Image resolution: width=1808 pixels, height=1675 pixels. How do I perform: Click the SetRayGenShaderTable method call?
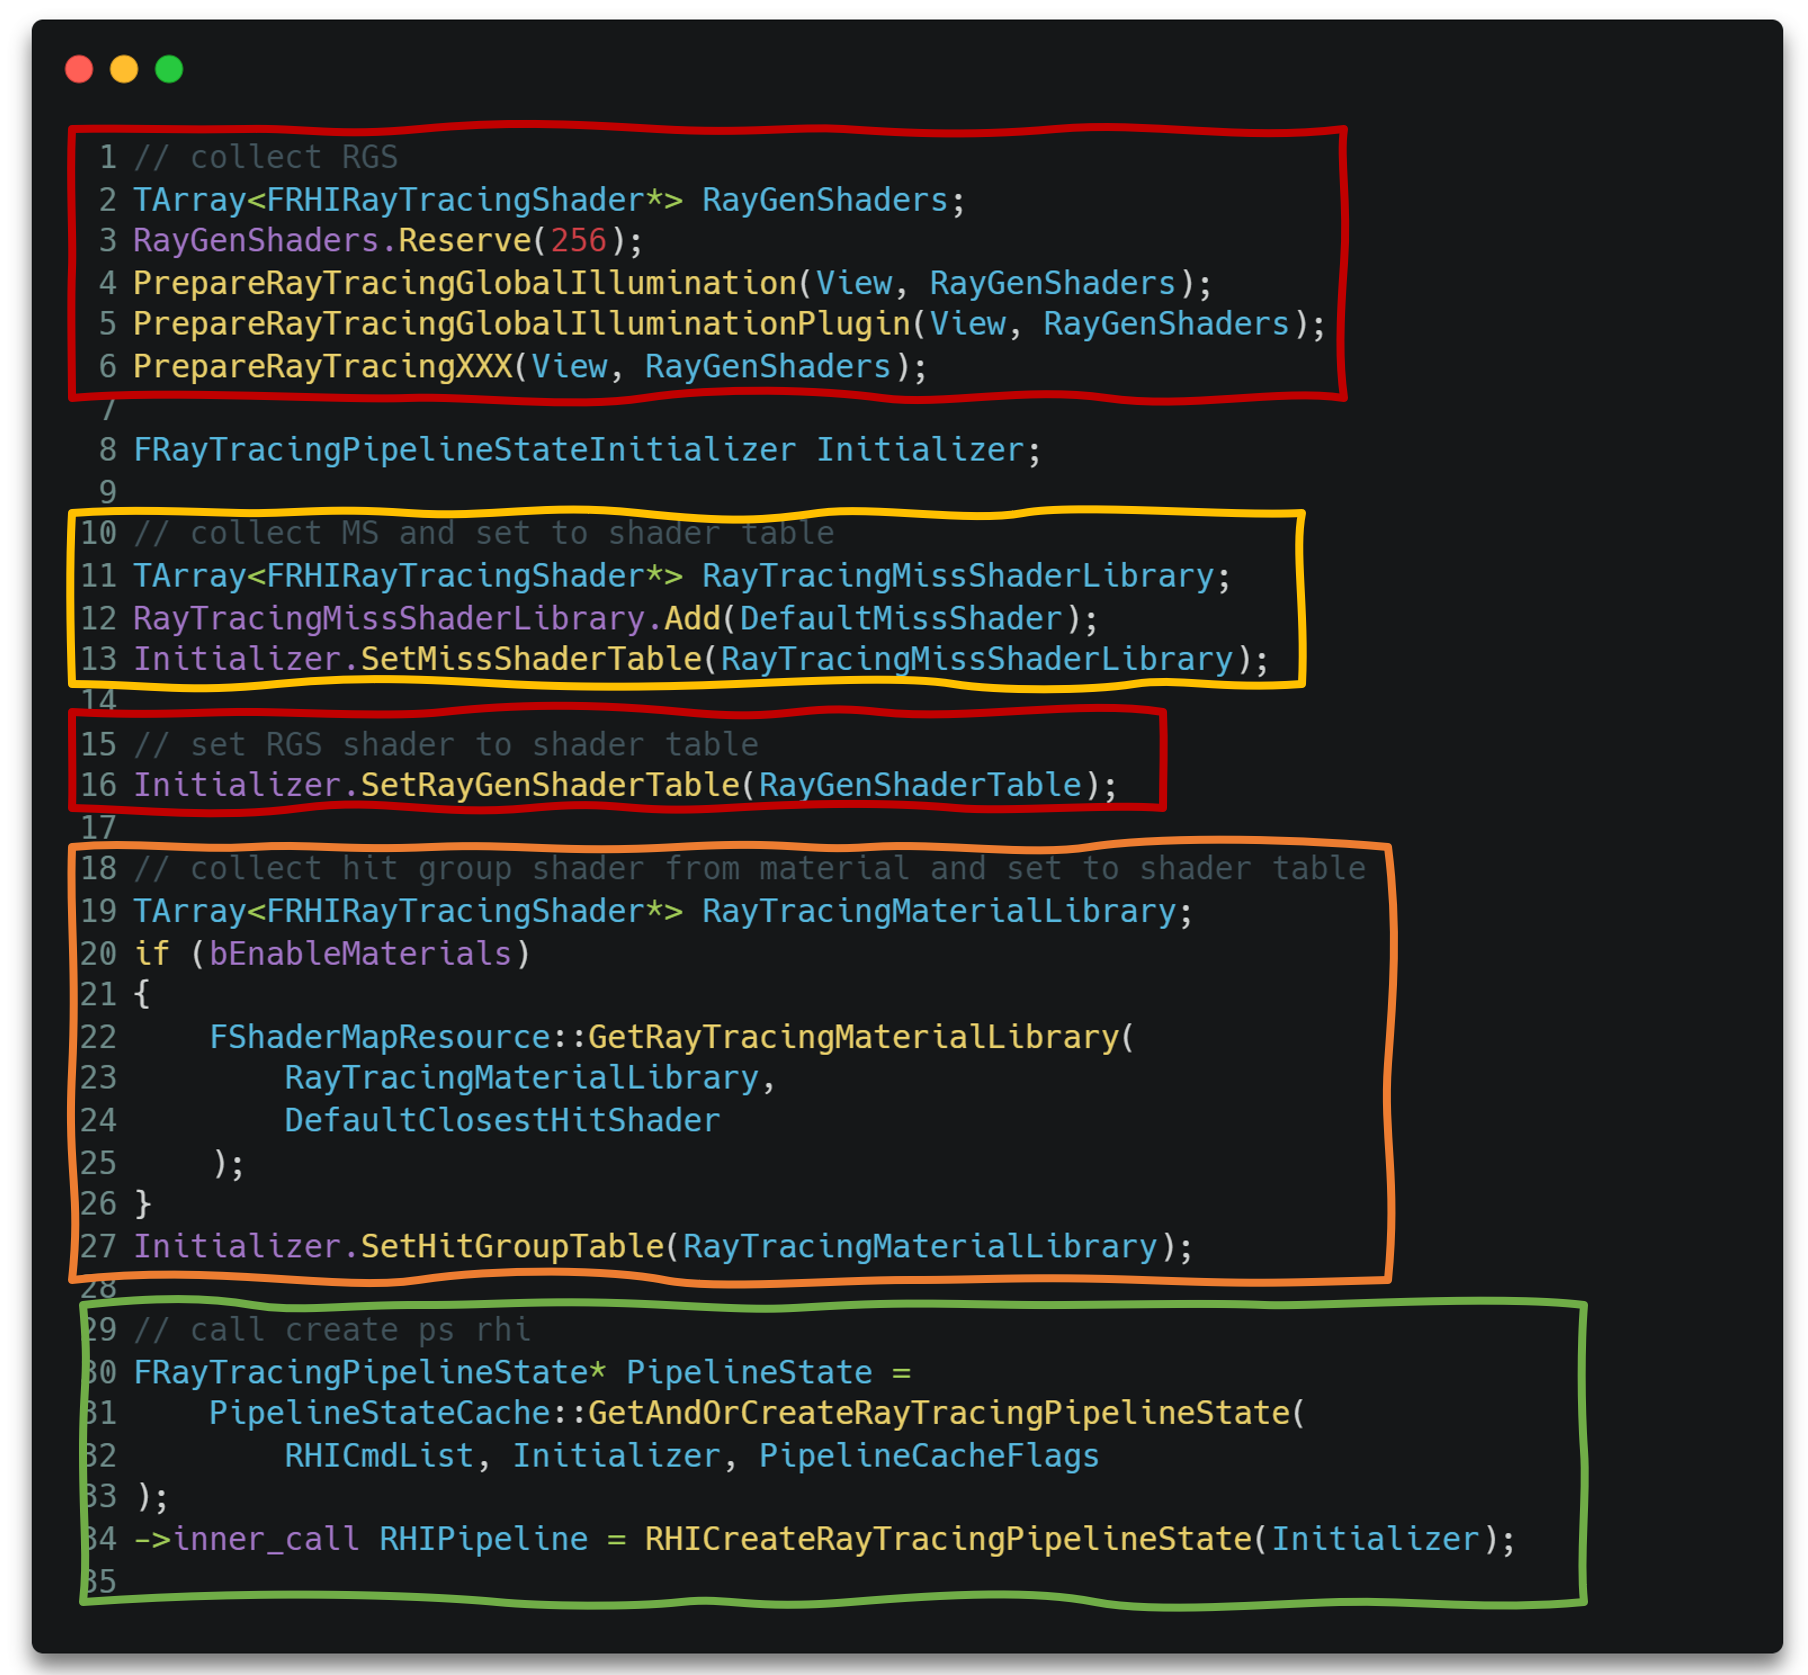point(550,786)
